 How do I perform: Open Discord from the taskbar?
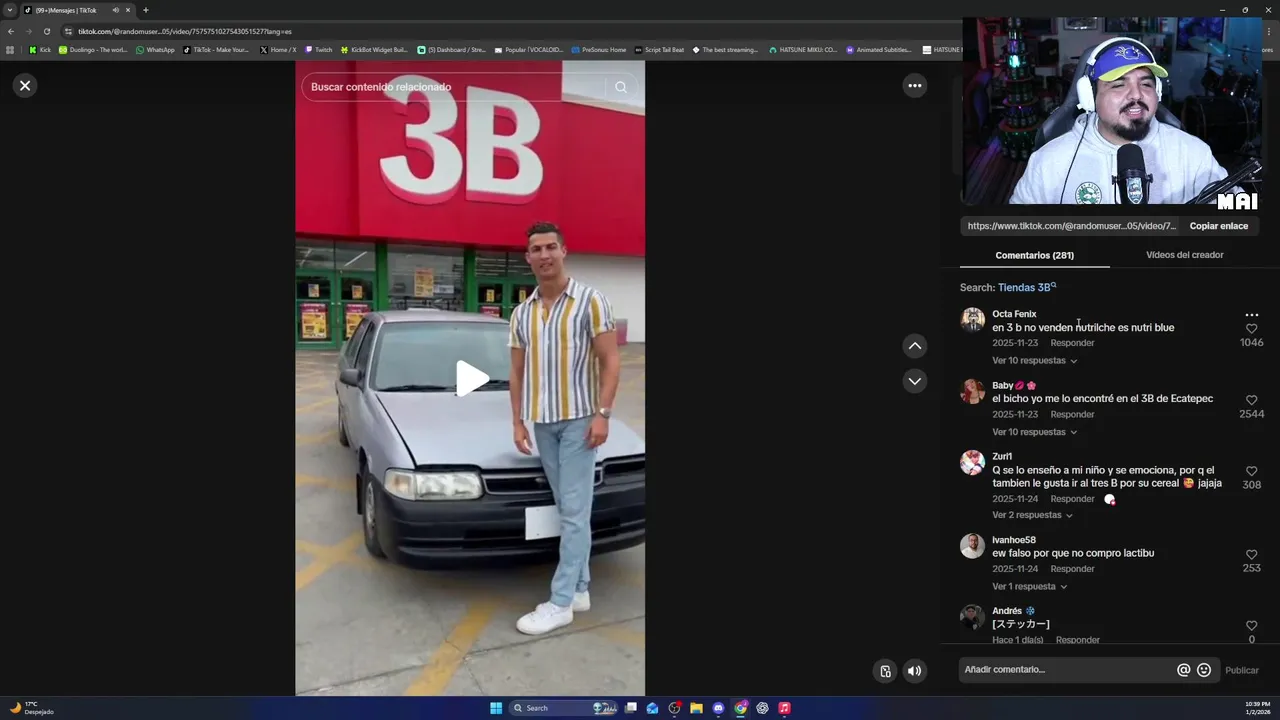718,708
